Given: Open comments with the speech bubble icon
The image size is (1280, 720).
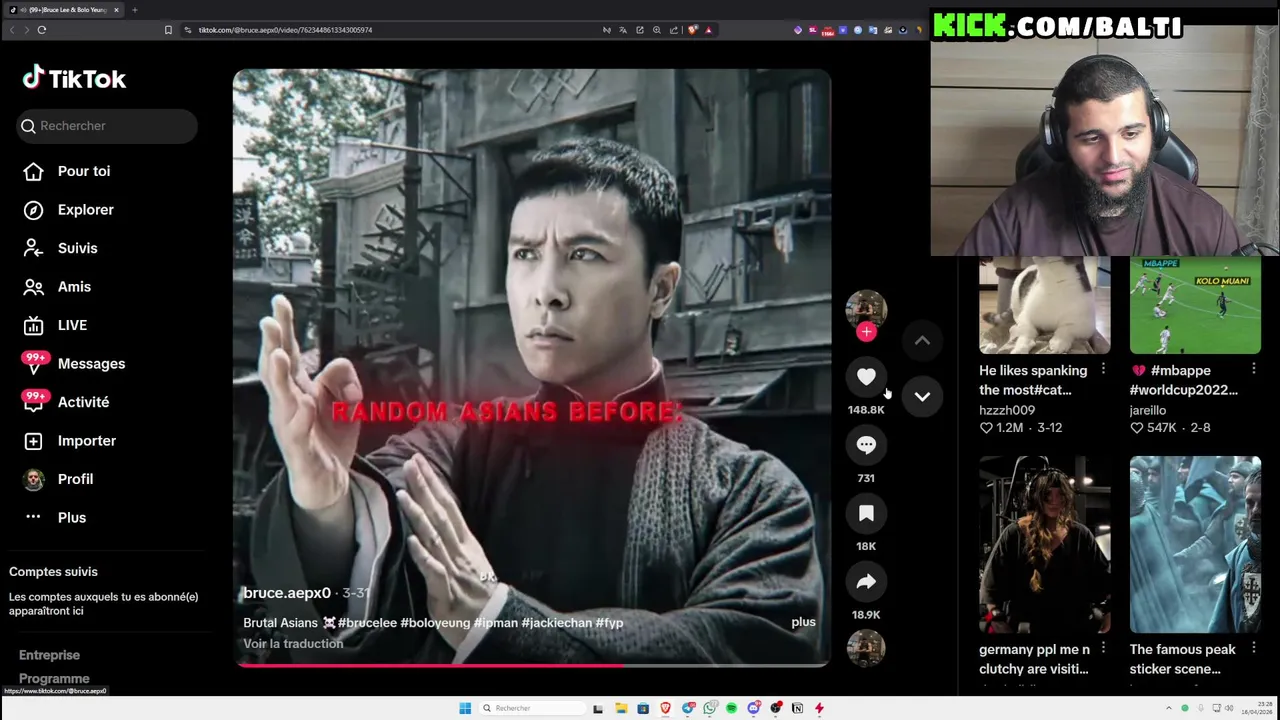Looking at the screenshot, I should (866, 445).
